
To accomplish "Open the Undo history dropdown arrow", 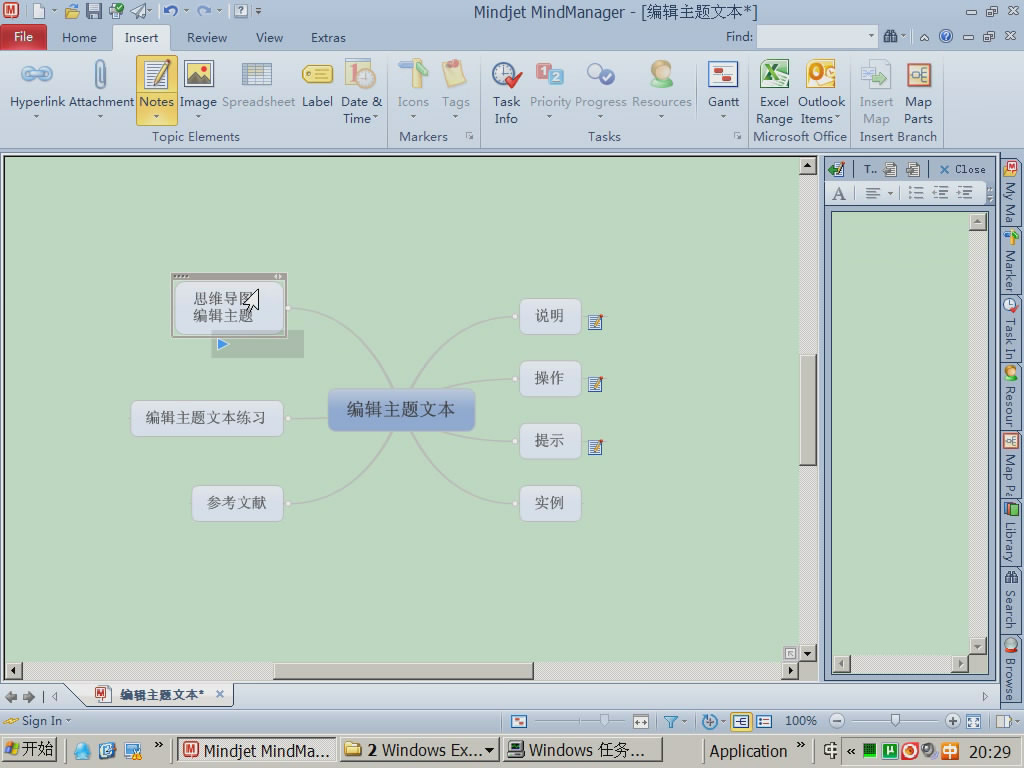I will pos(186,11).
